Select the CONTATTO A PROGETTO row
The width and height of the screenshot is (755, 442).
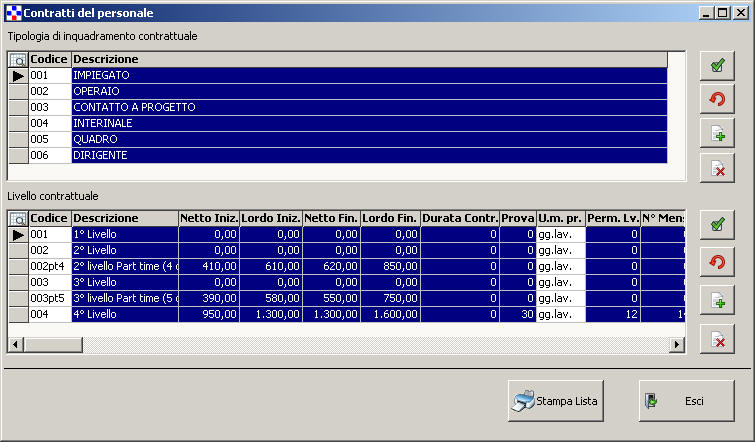(x=368, y=107)
